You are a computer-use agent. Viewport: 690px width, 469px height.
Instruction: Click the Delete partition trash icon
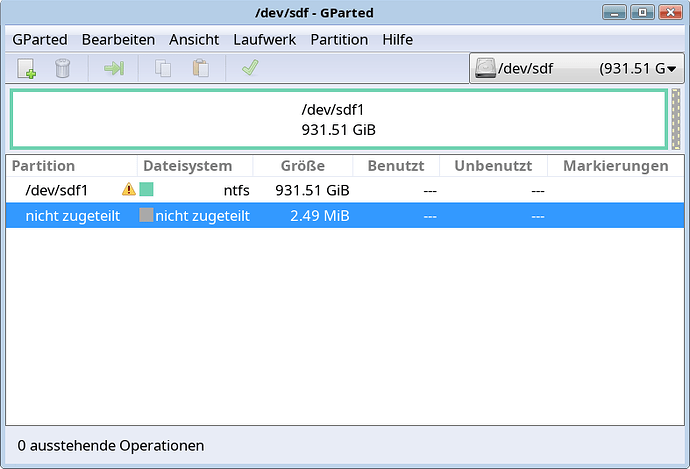click(x=62, y=69)
